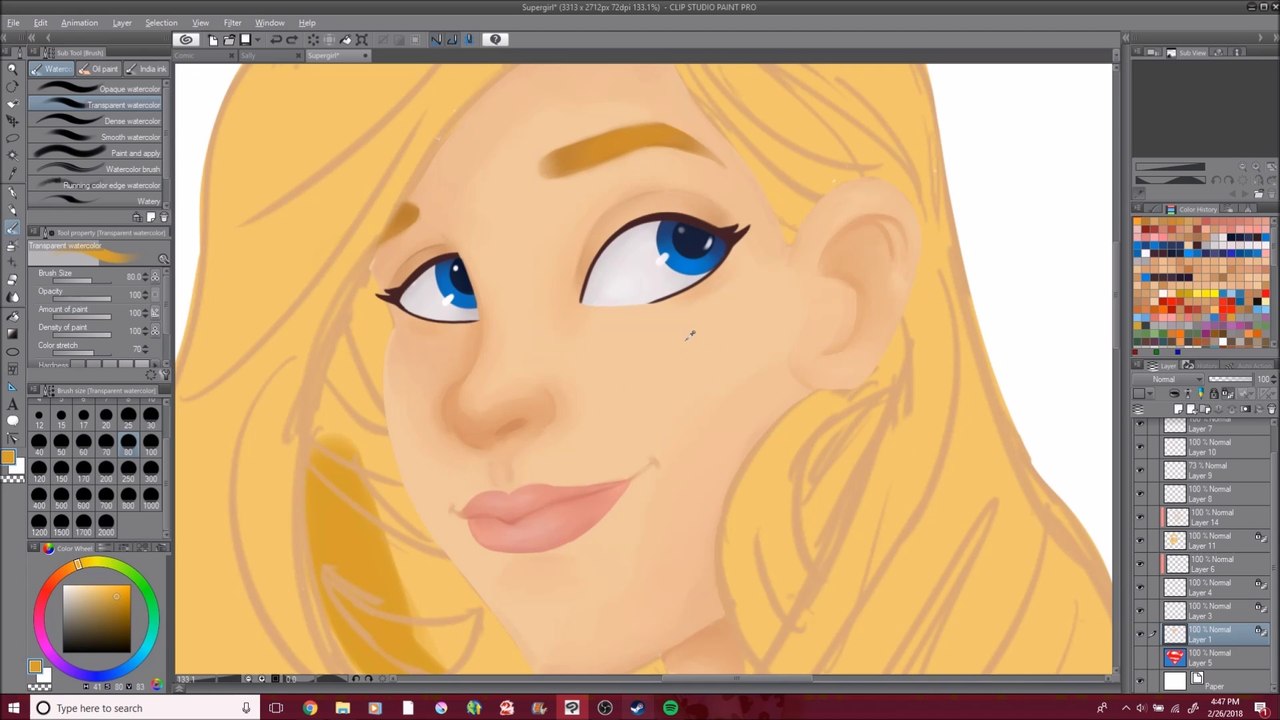This screenshot has height=720, width=1280.
Task: Open Chrome from the taskbar
Action: coord(310,708)
